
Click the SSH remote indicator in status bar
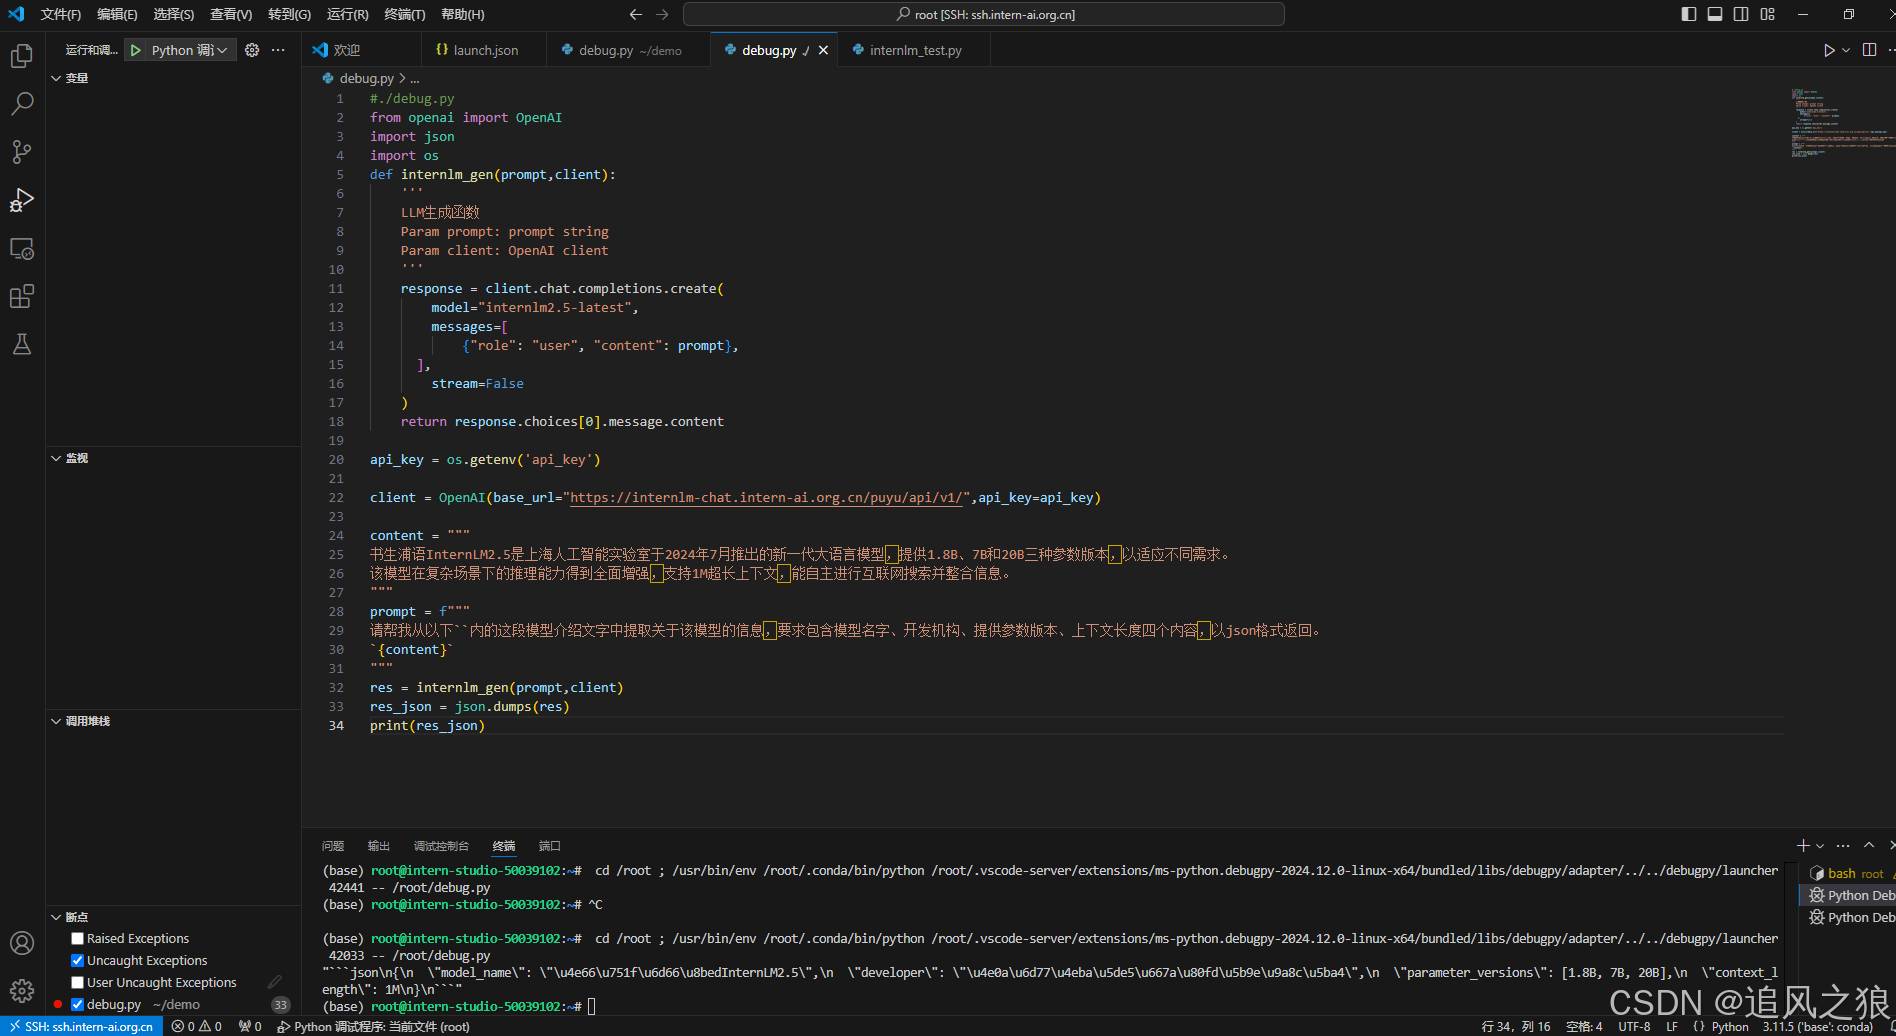pyautogui.click(x=82, y=1026)
